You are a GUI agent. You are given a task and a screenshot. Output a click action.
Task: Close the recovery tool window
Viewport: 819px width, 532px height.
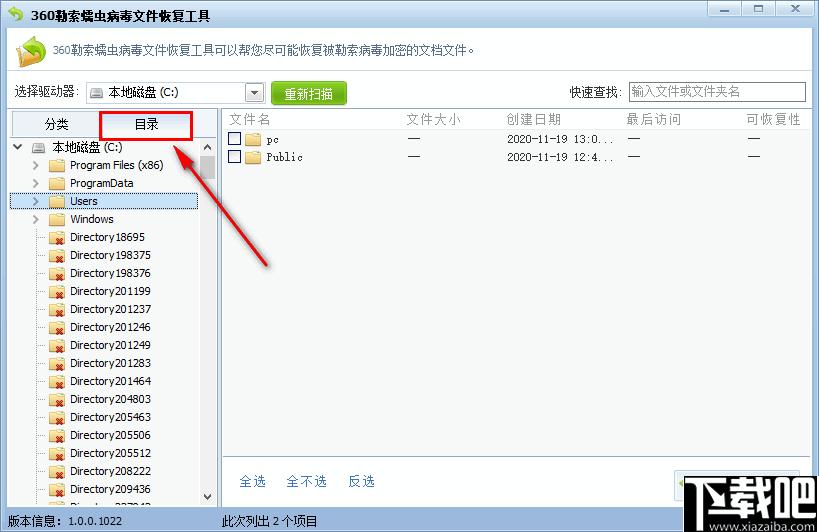click(x=794, y=9)
